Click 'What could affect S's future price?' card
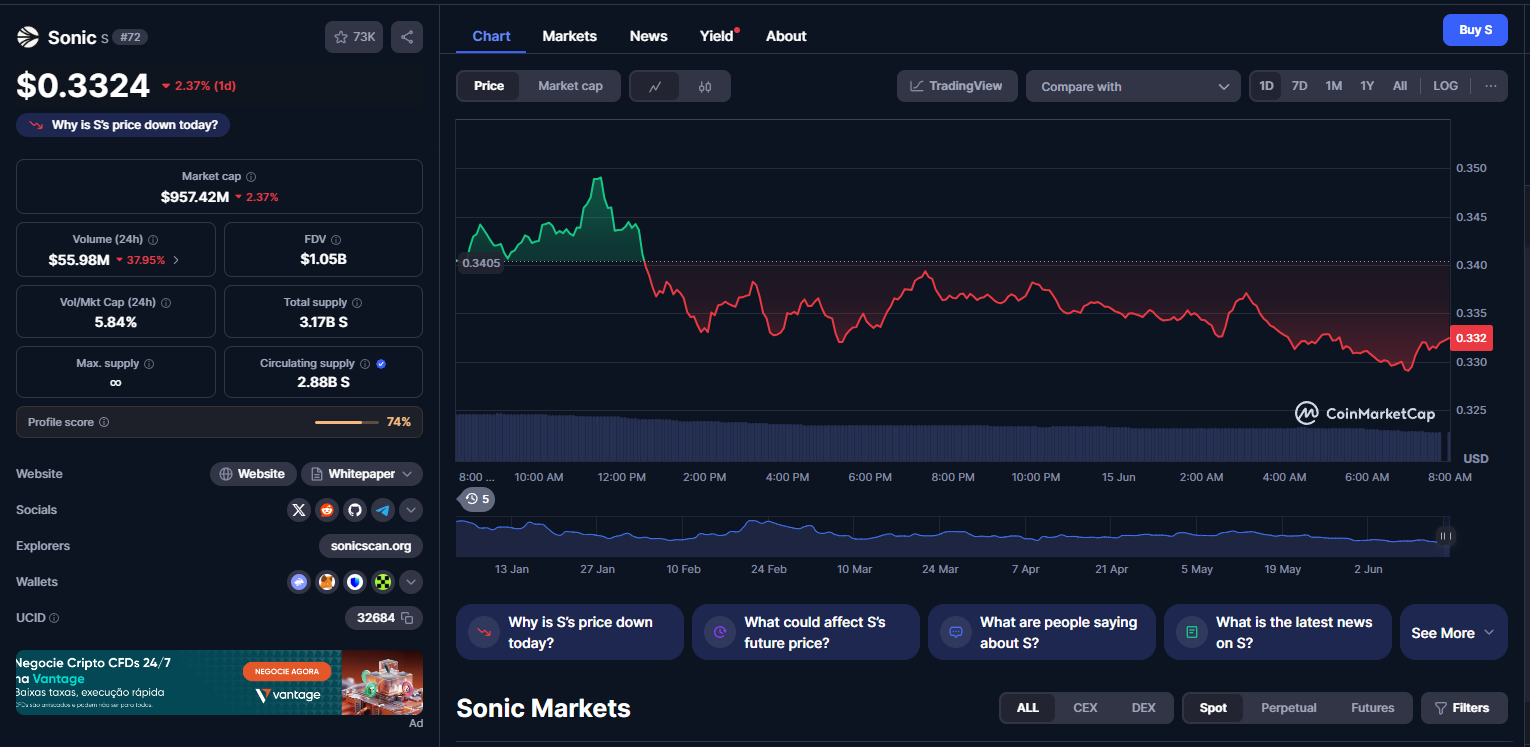The width and height of the screenshot is (1530, 747). tap(805, 632)
